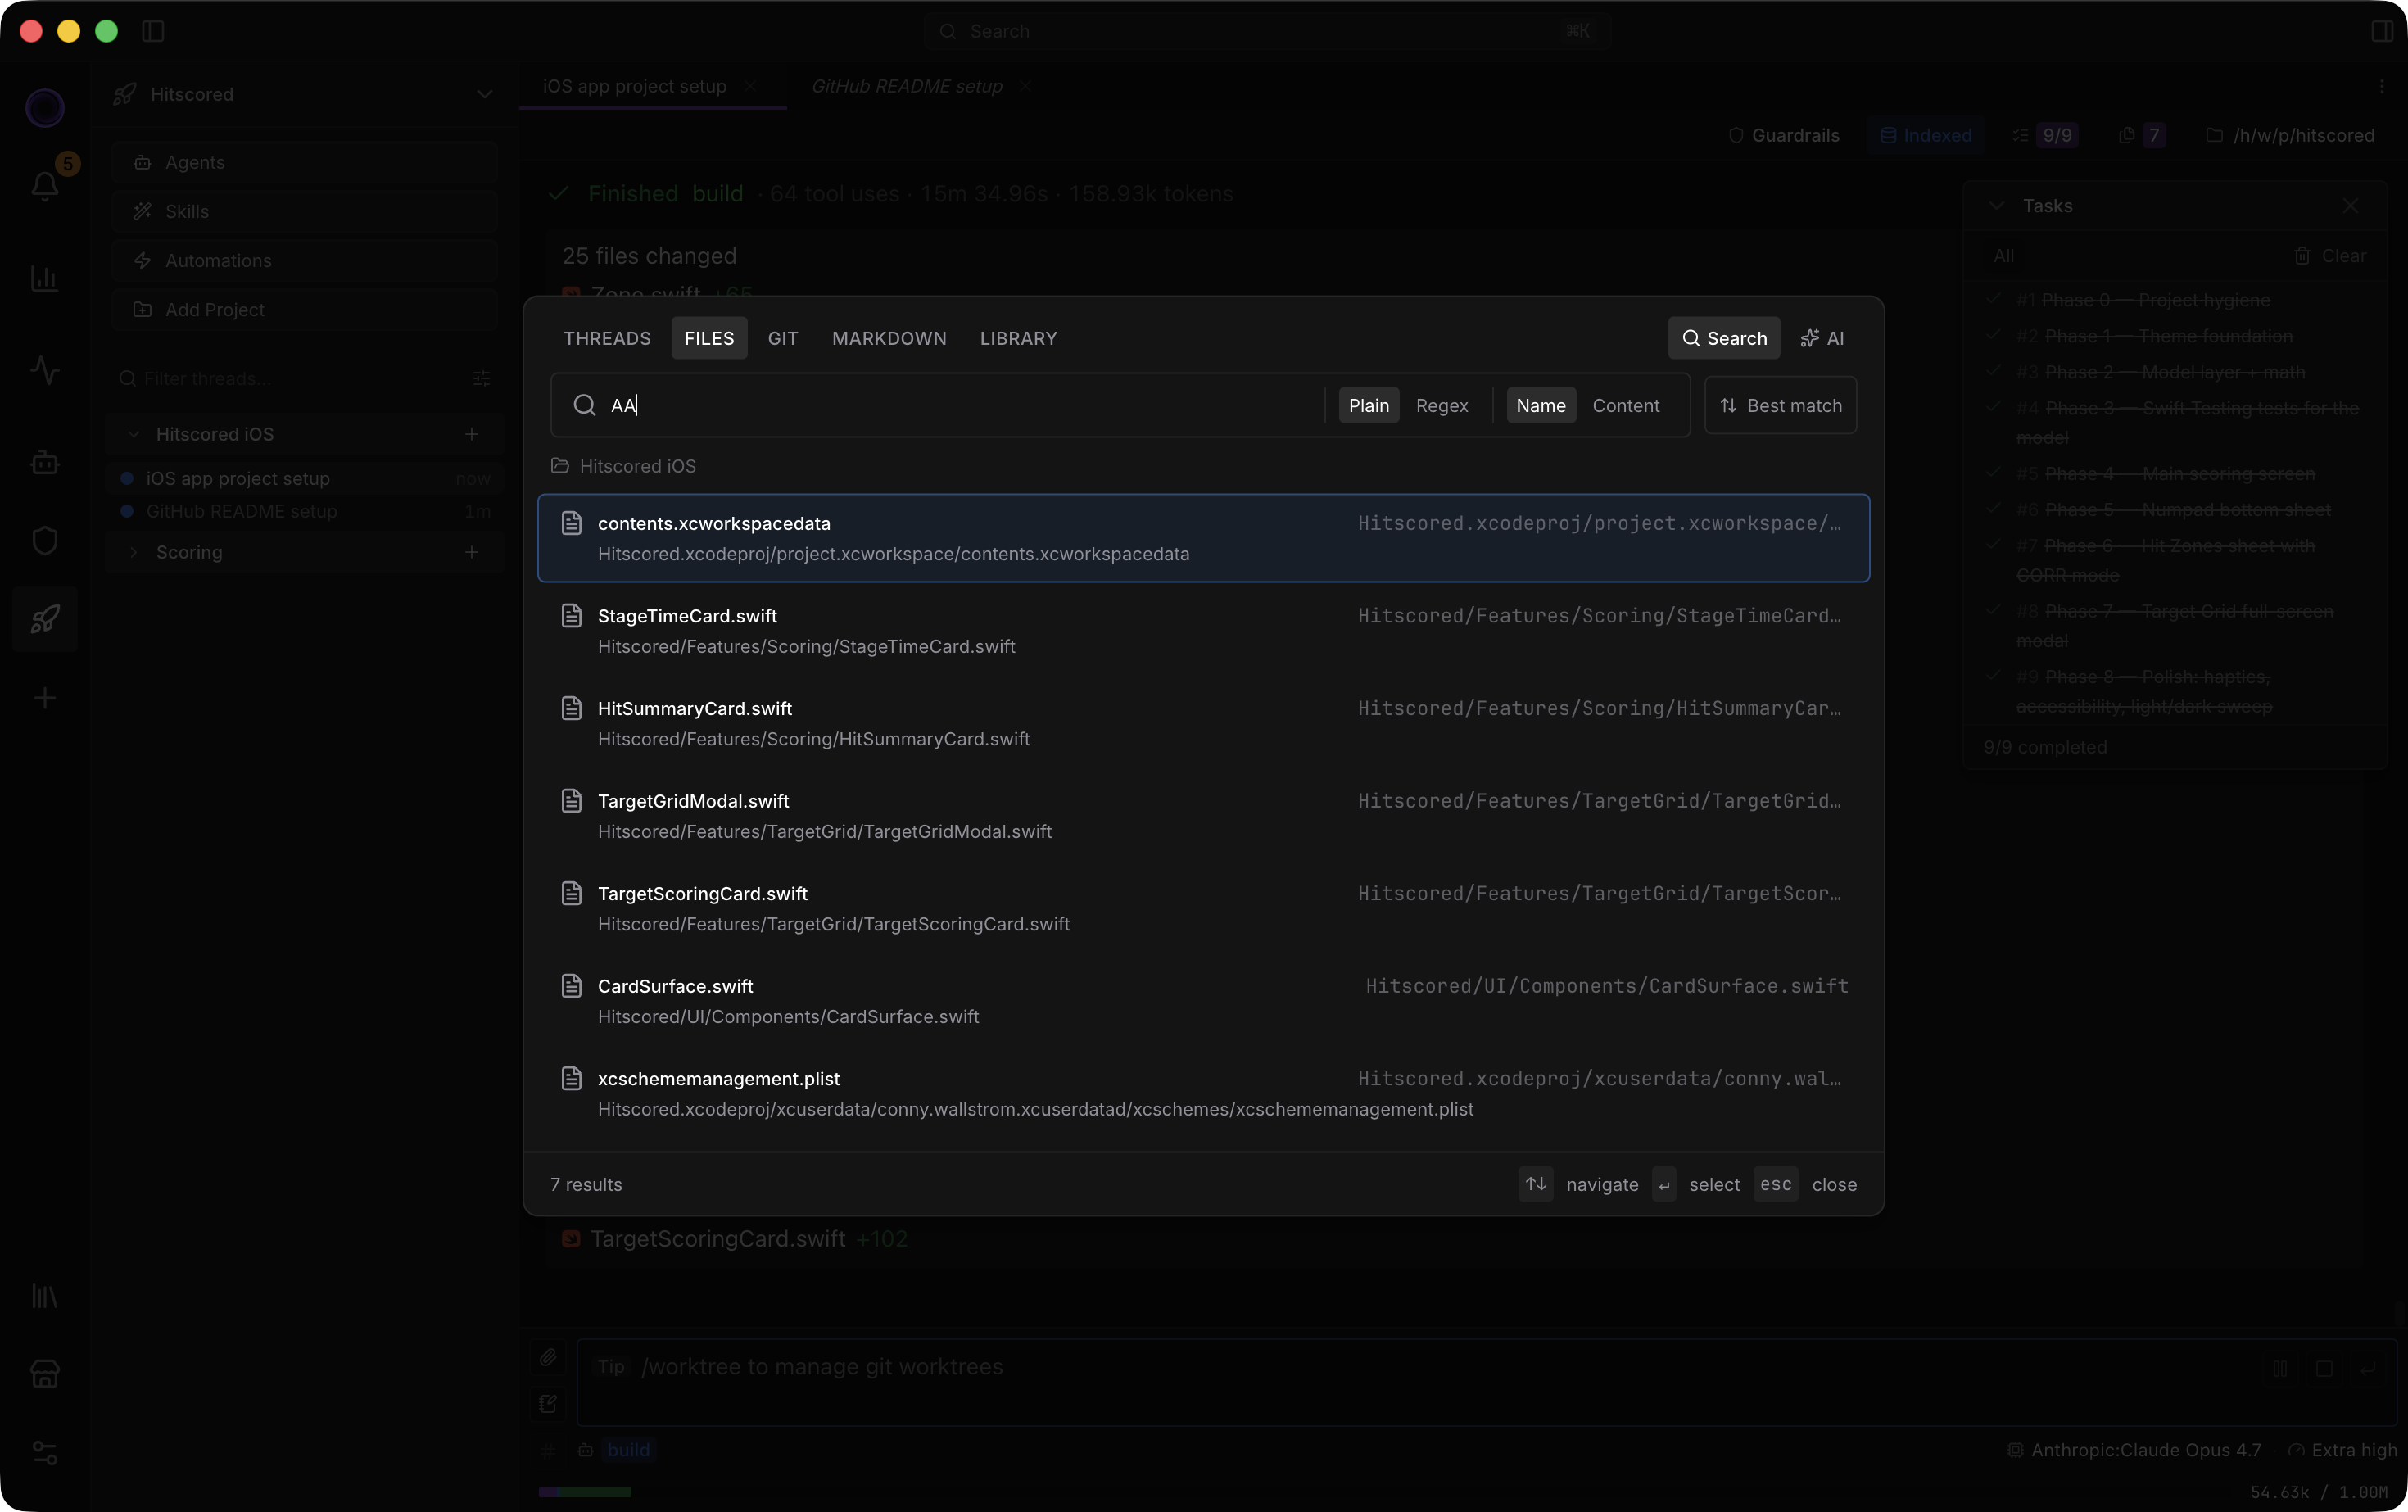Close the Tasks panel
The height and width of the screenshot is (1512, 2408).
click(x=2350, y=205)
